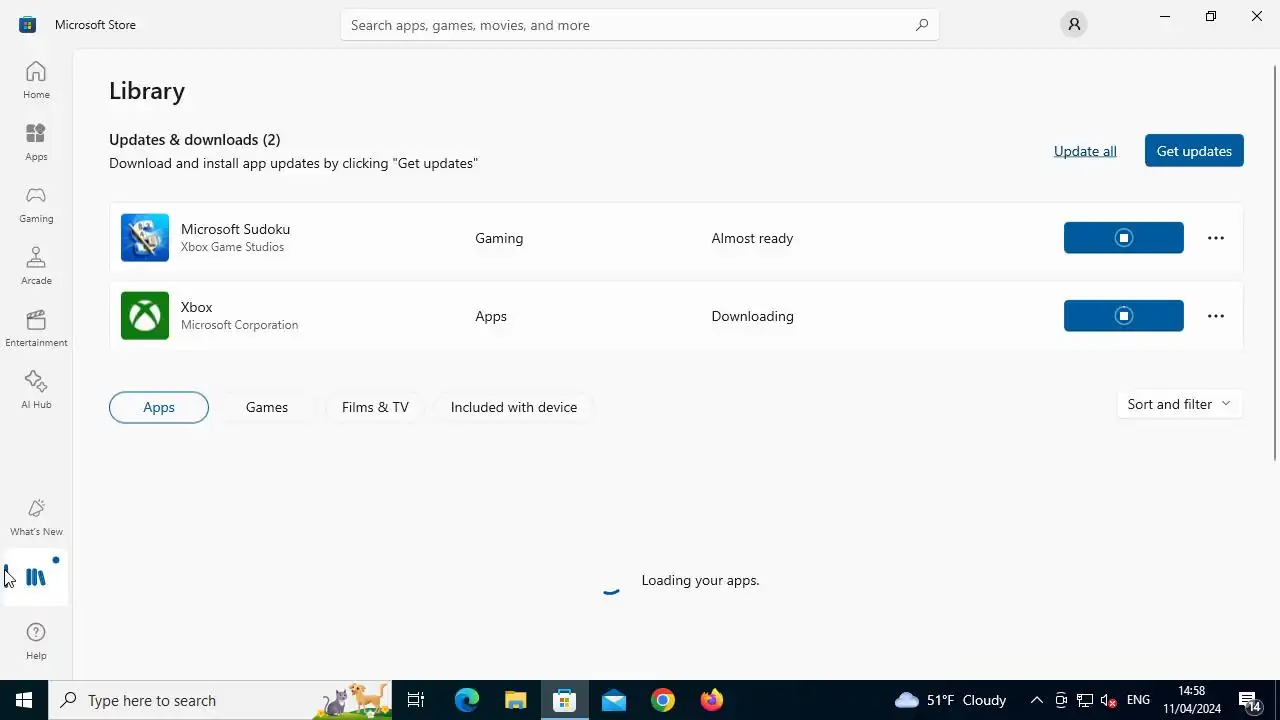1280x720 pixels.
Task: Open the Windows Start menu
Action: 24,700
